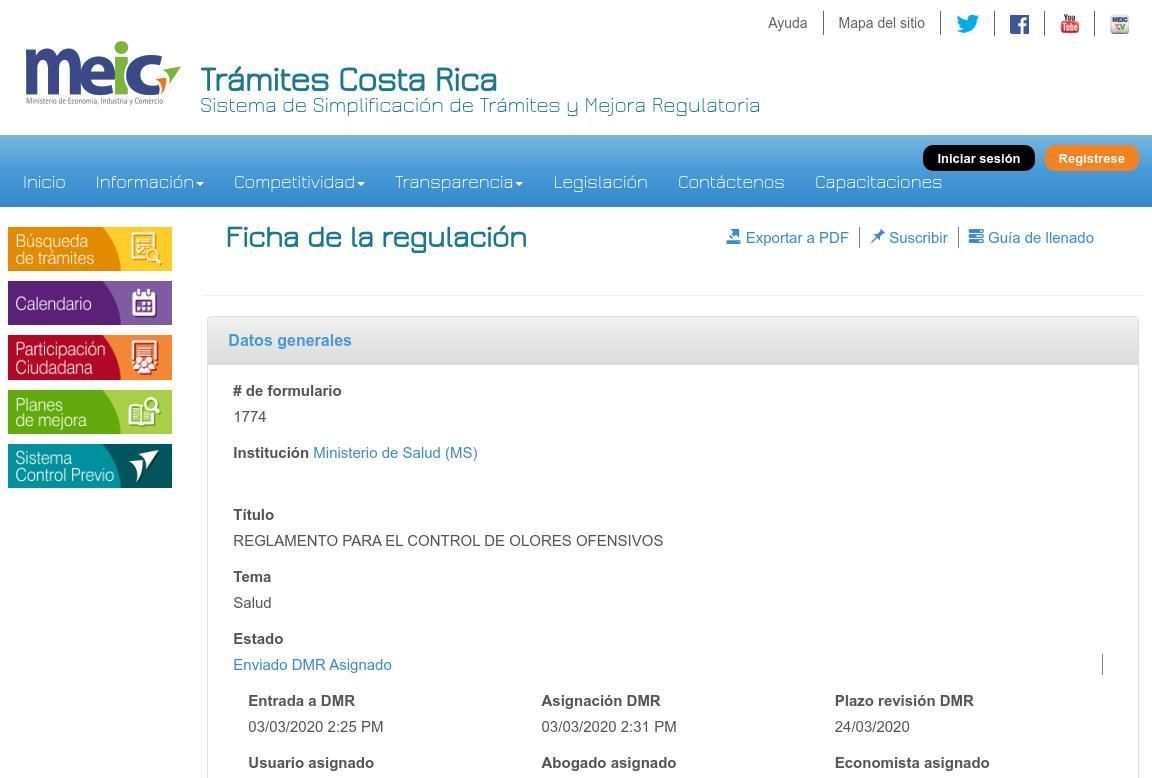Open the YouTube icon link
1152x778 pixels.
tap(1070, 24)
